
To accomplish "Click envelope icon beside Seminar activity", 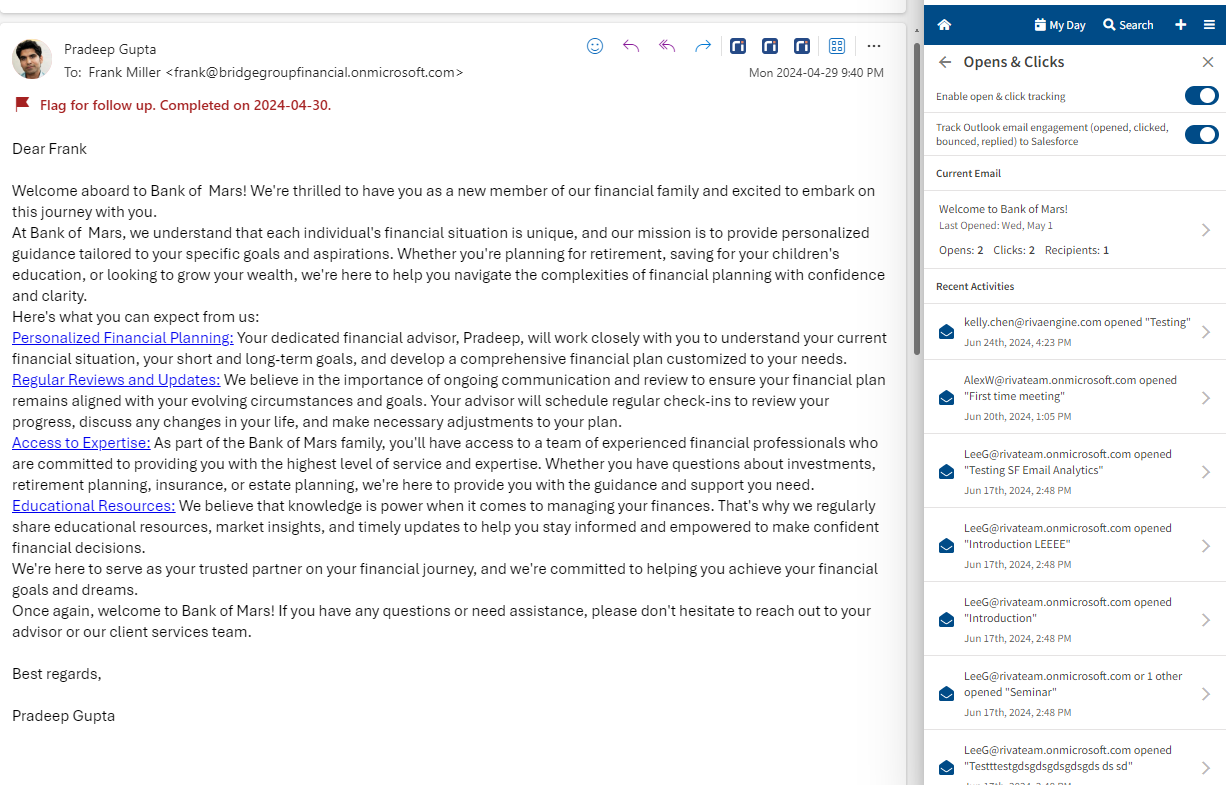I will pos(946,693).
